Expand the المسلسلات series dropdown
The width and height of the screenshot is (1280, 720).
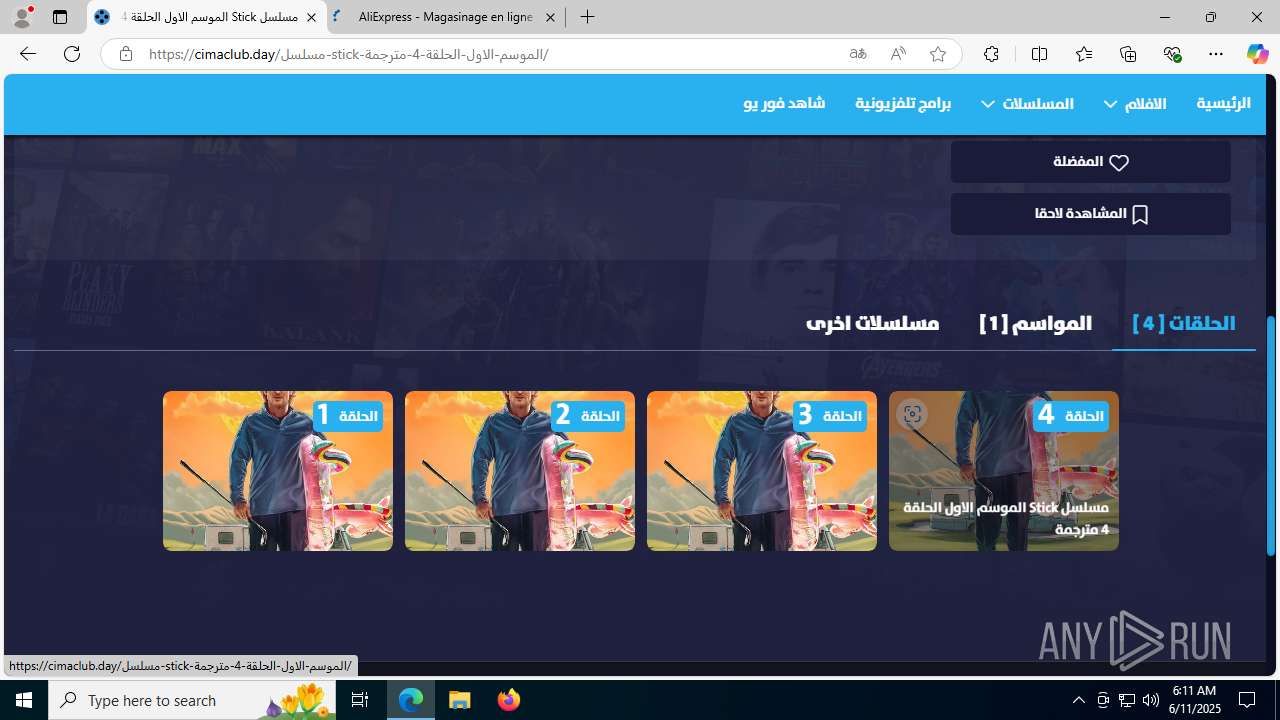click(1027, 103)
